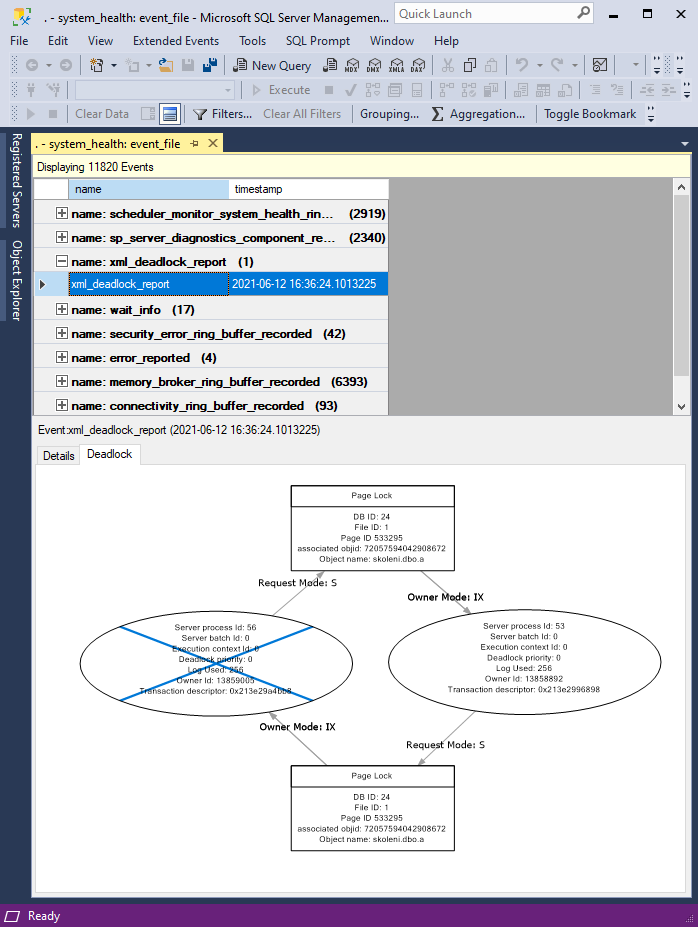Click the Open File folder icon
698x927 pixels.
(166, 66)
